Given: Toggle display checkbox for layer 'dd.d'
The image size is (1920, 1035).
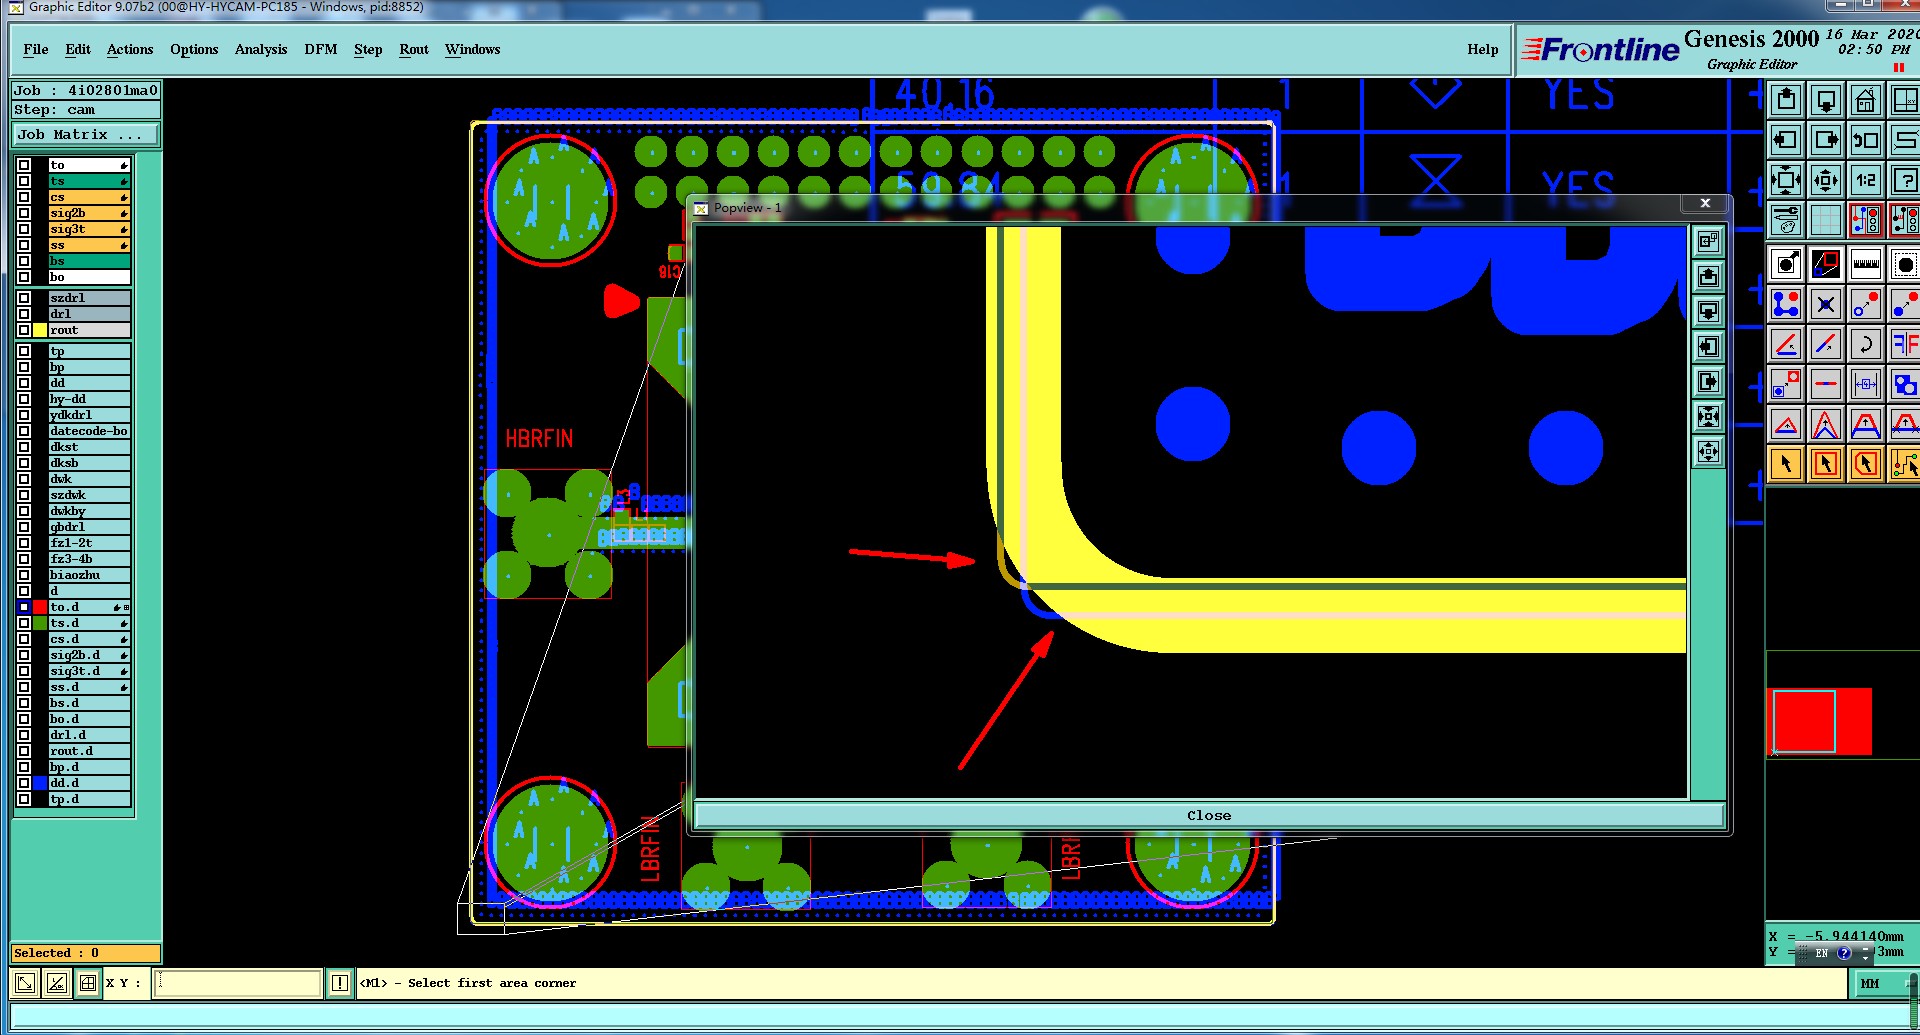Looking at the screenshot, I should 24,783.
